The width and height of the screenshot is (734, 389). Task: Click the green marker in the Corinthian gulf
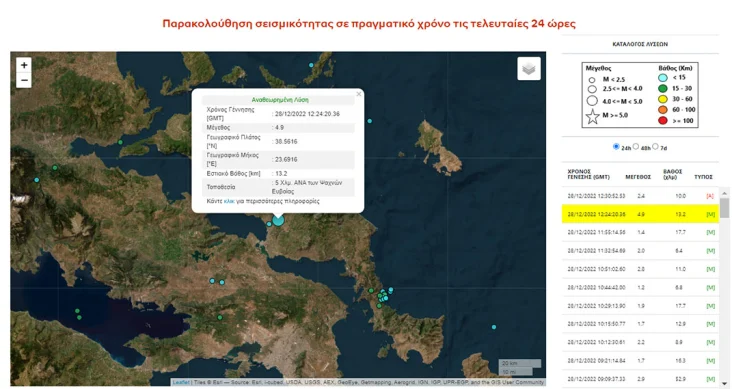(77, 311)
